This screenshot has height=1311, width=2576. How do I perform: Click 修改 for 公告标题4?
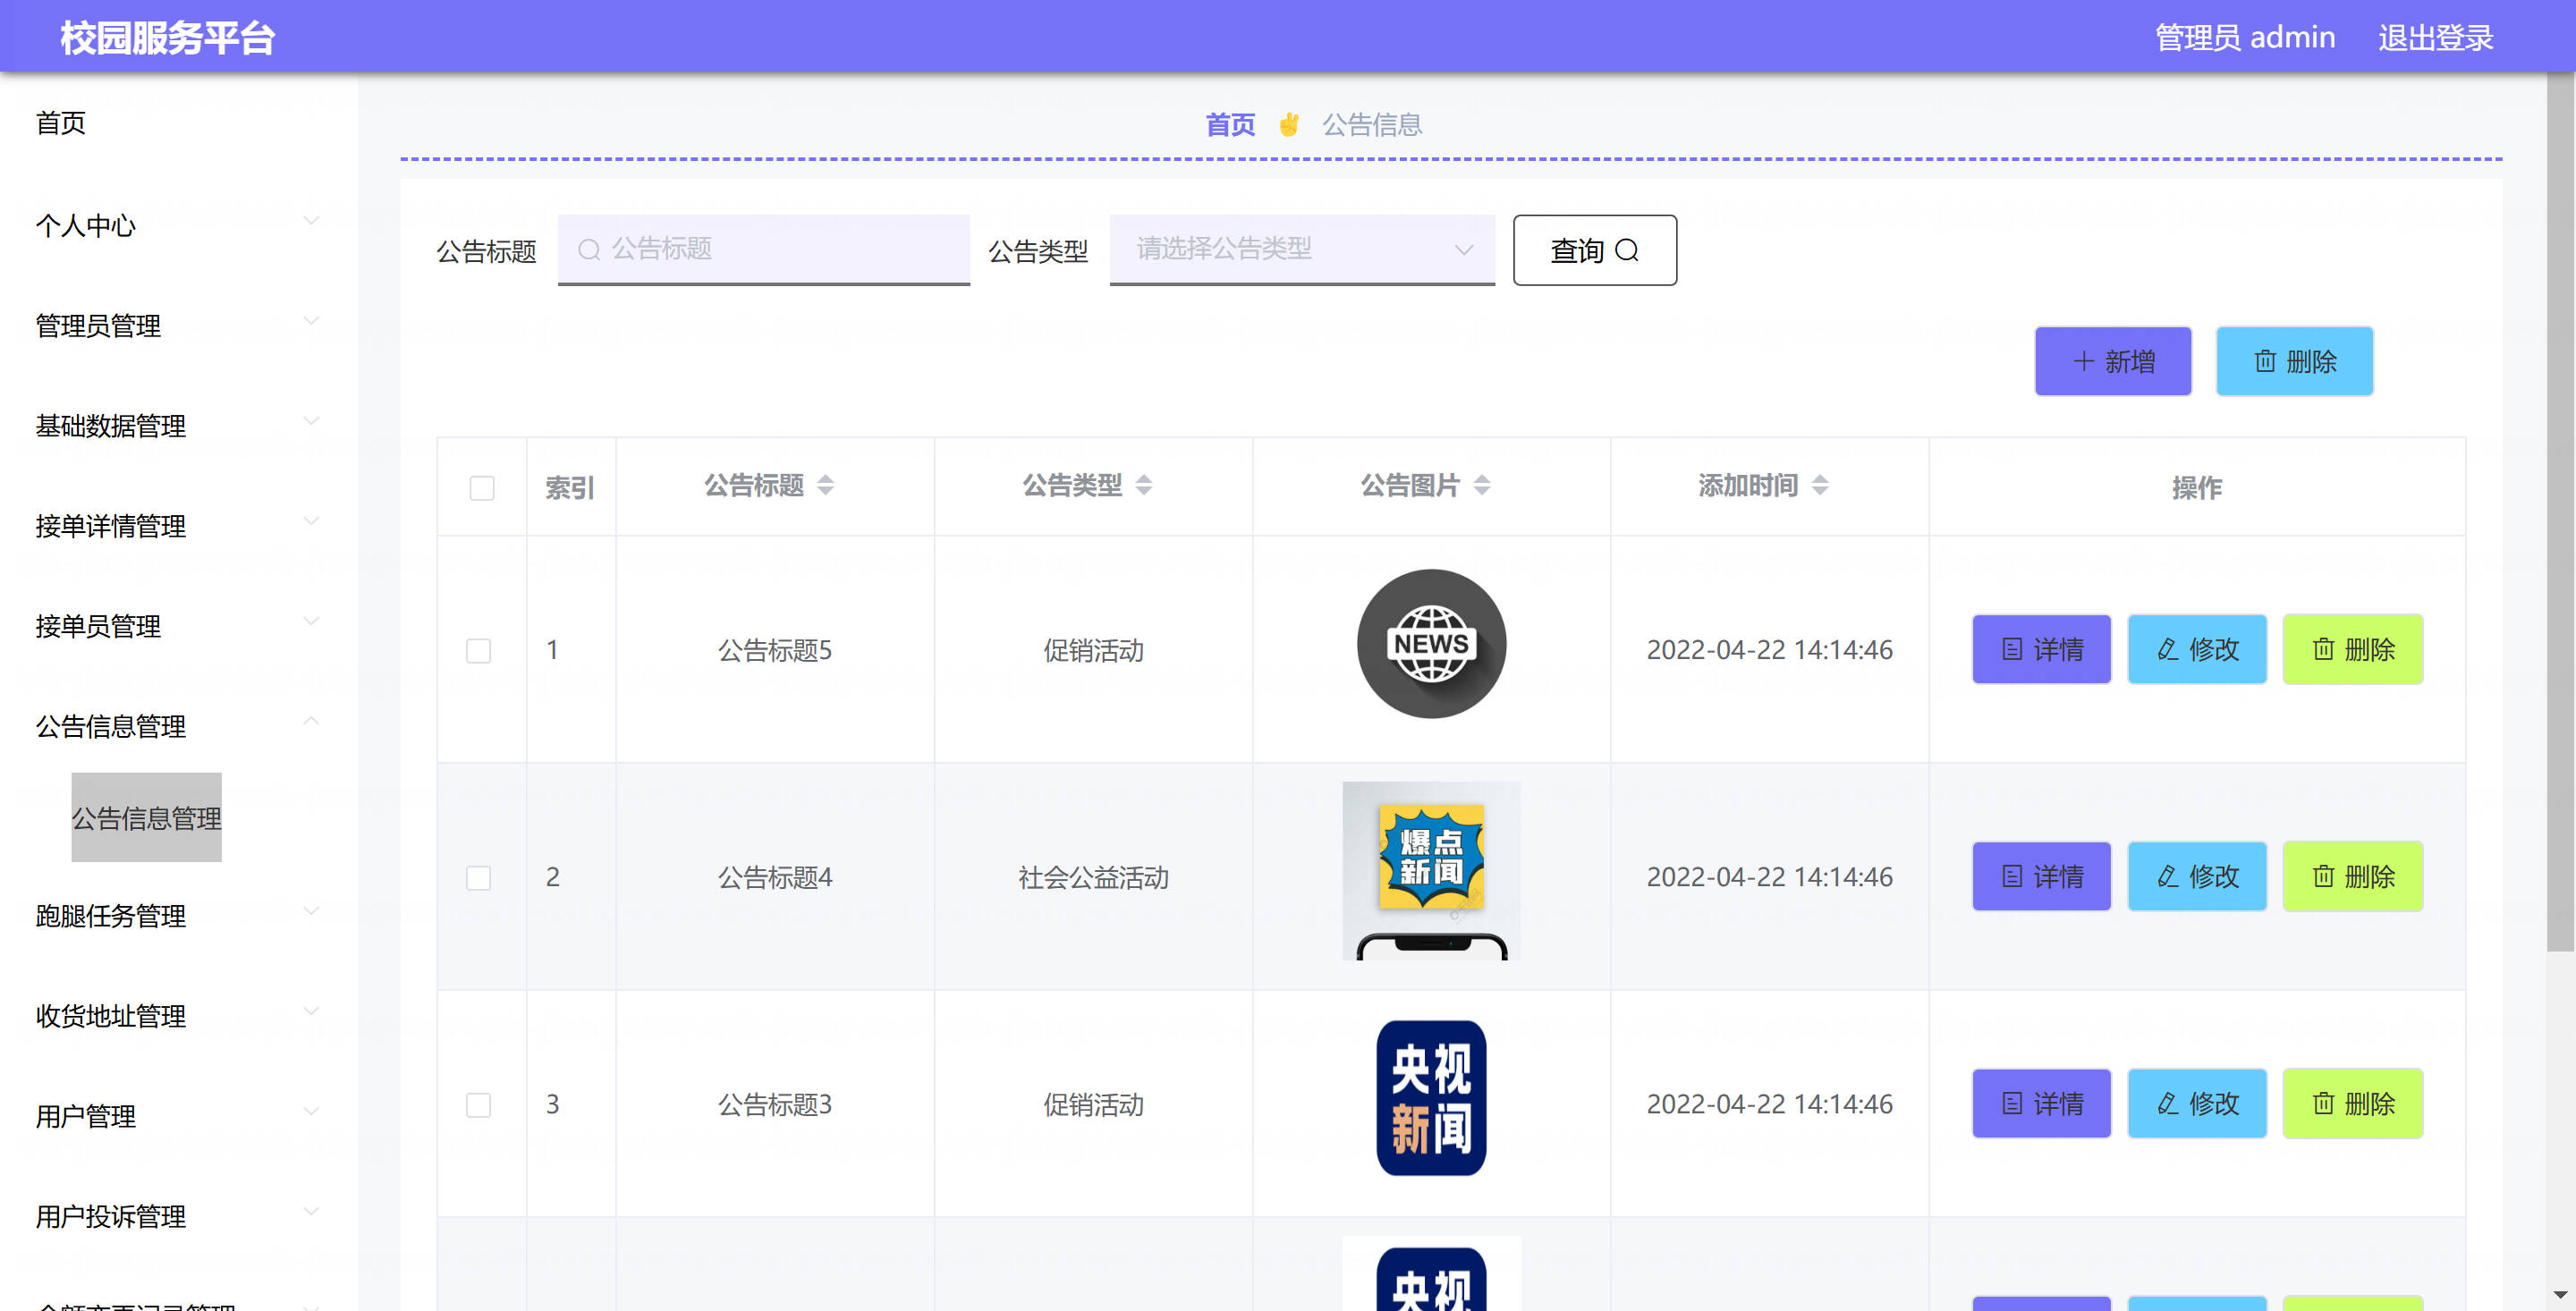tap(2197, 876)
